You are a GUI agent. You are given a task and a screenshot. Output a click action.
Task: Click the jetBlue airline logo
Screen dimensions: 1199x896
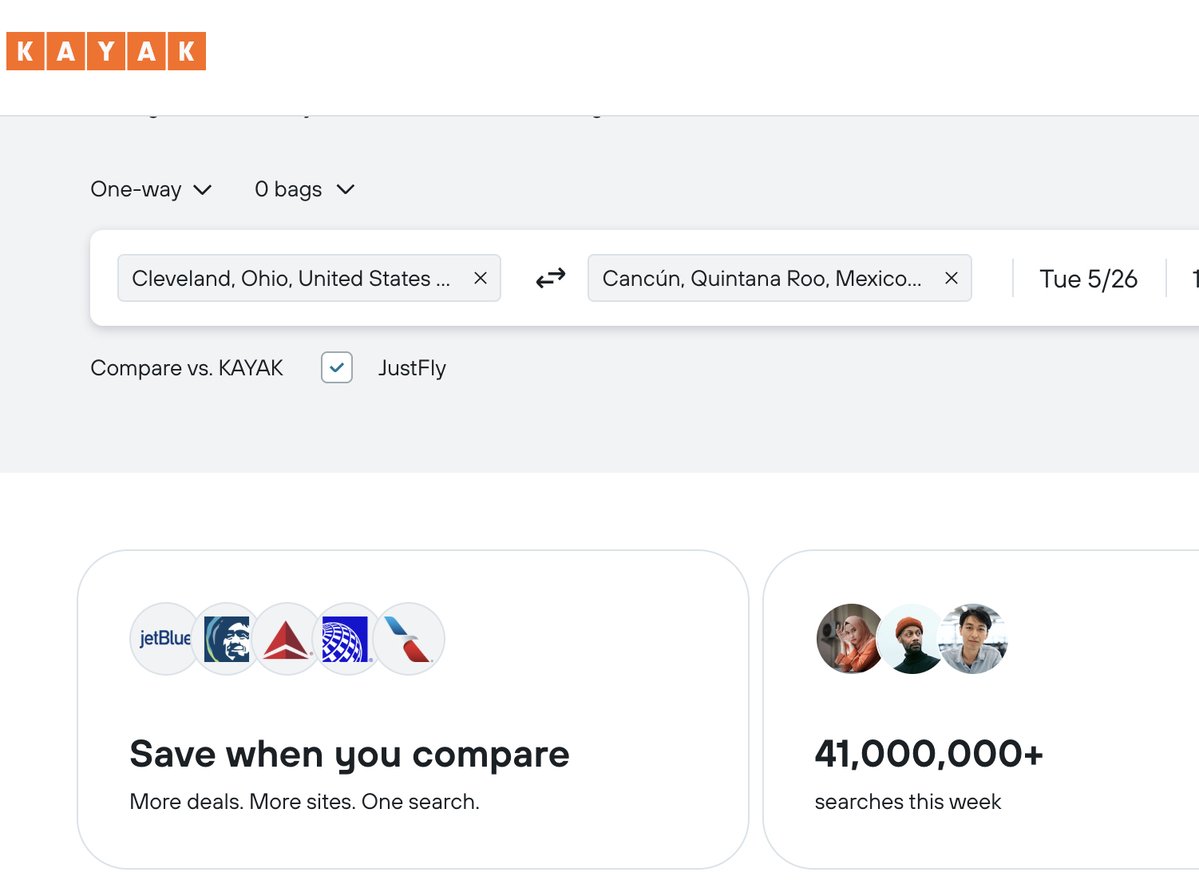click(164, 638)
